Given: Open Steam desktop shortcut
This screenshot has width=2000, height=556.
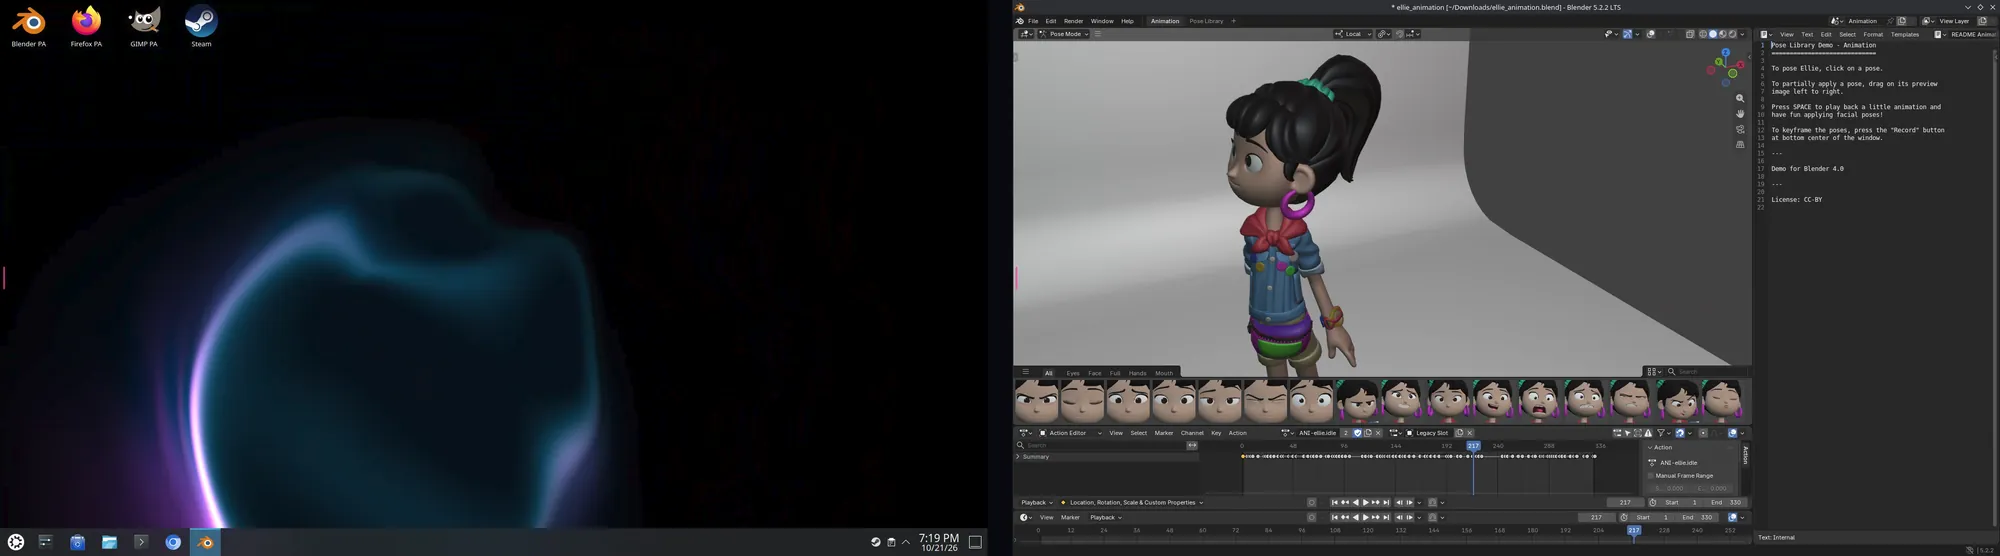Looking at the screenshot, I should click(x=201, y=26).
